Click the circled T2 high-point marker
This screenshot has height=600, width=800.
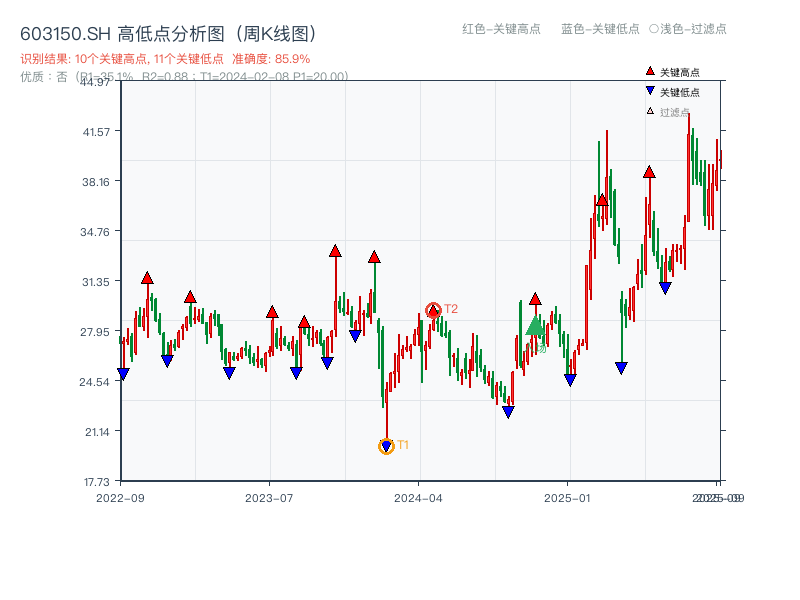click(434, 309)
